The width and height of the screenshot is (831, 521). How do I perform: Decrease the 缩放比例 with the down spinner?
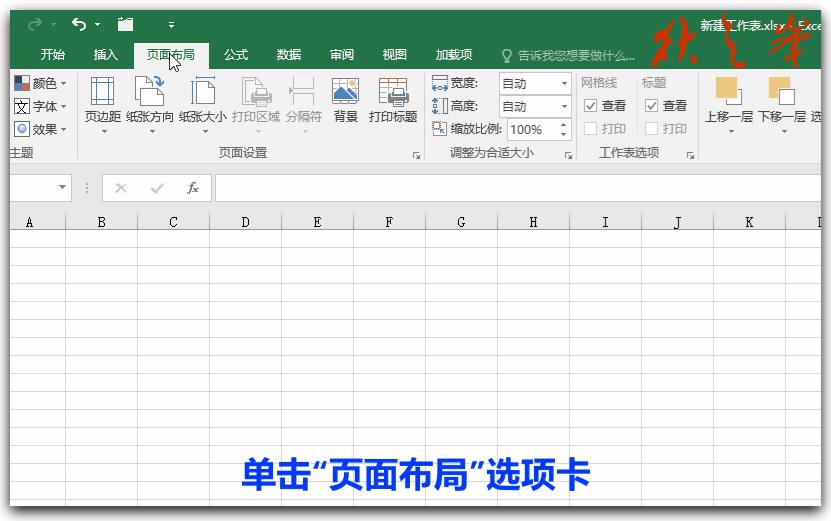point(563,135)
